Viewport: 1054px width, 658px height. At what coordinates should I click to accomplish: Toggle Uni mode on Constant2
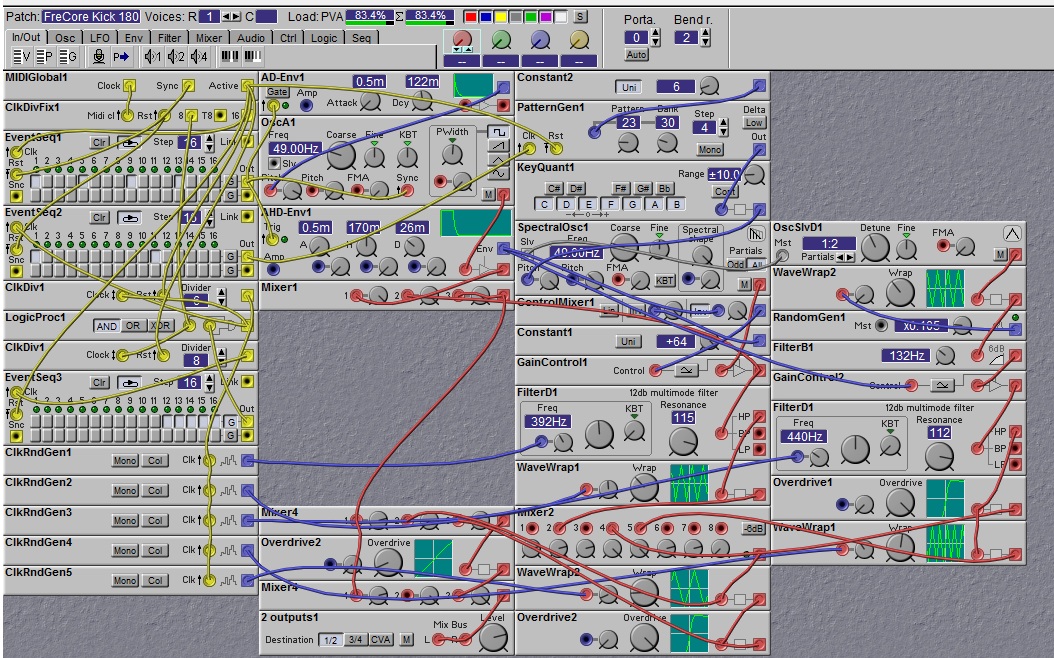click(629, 87)
